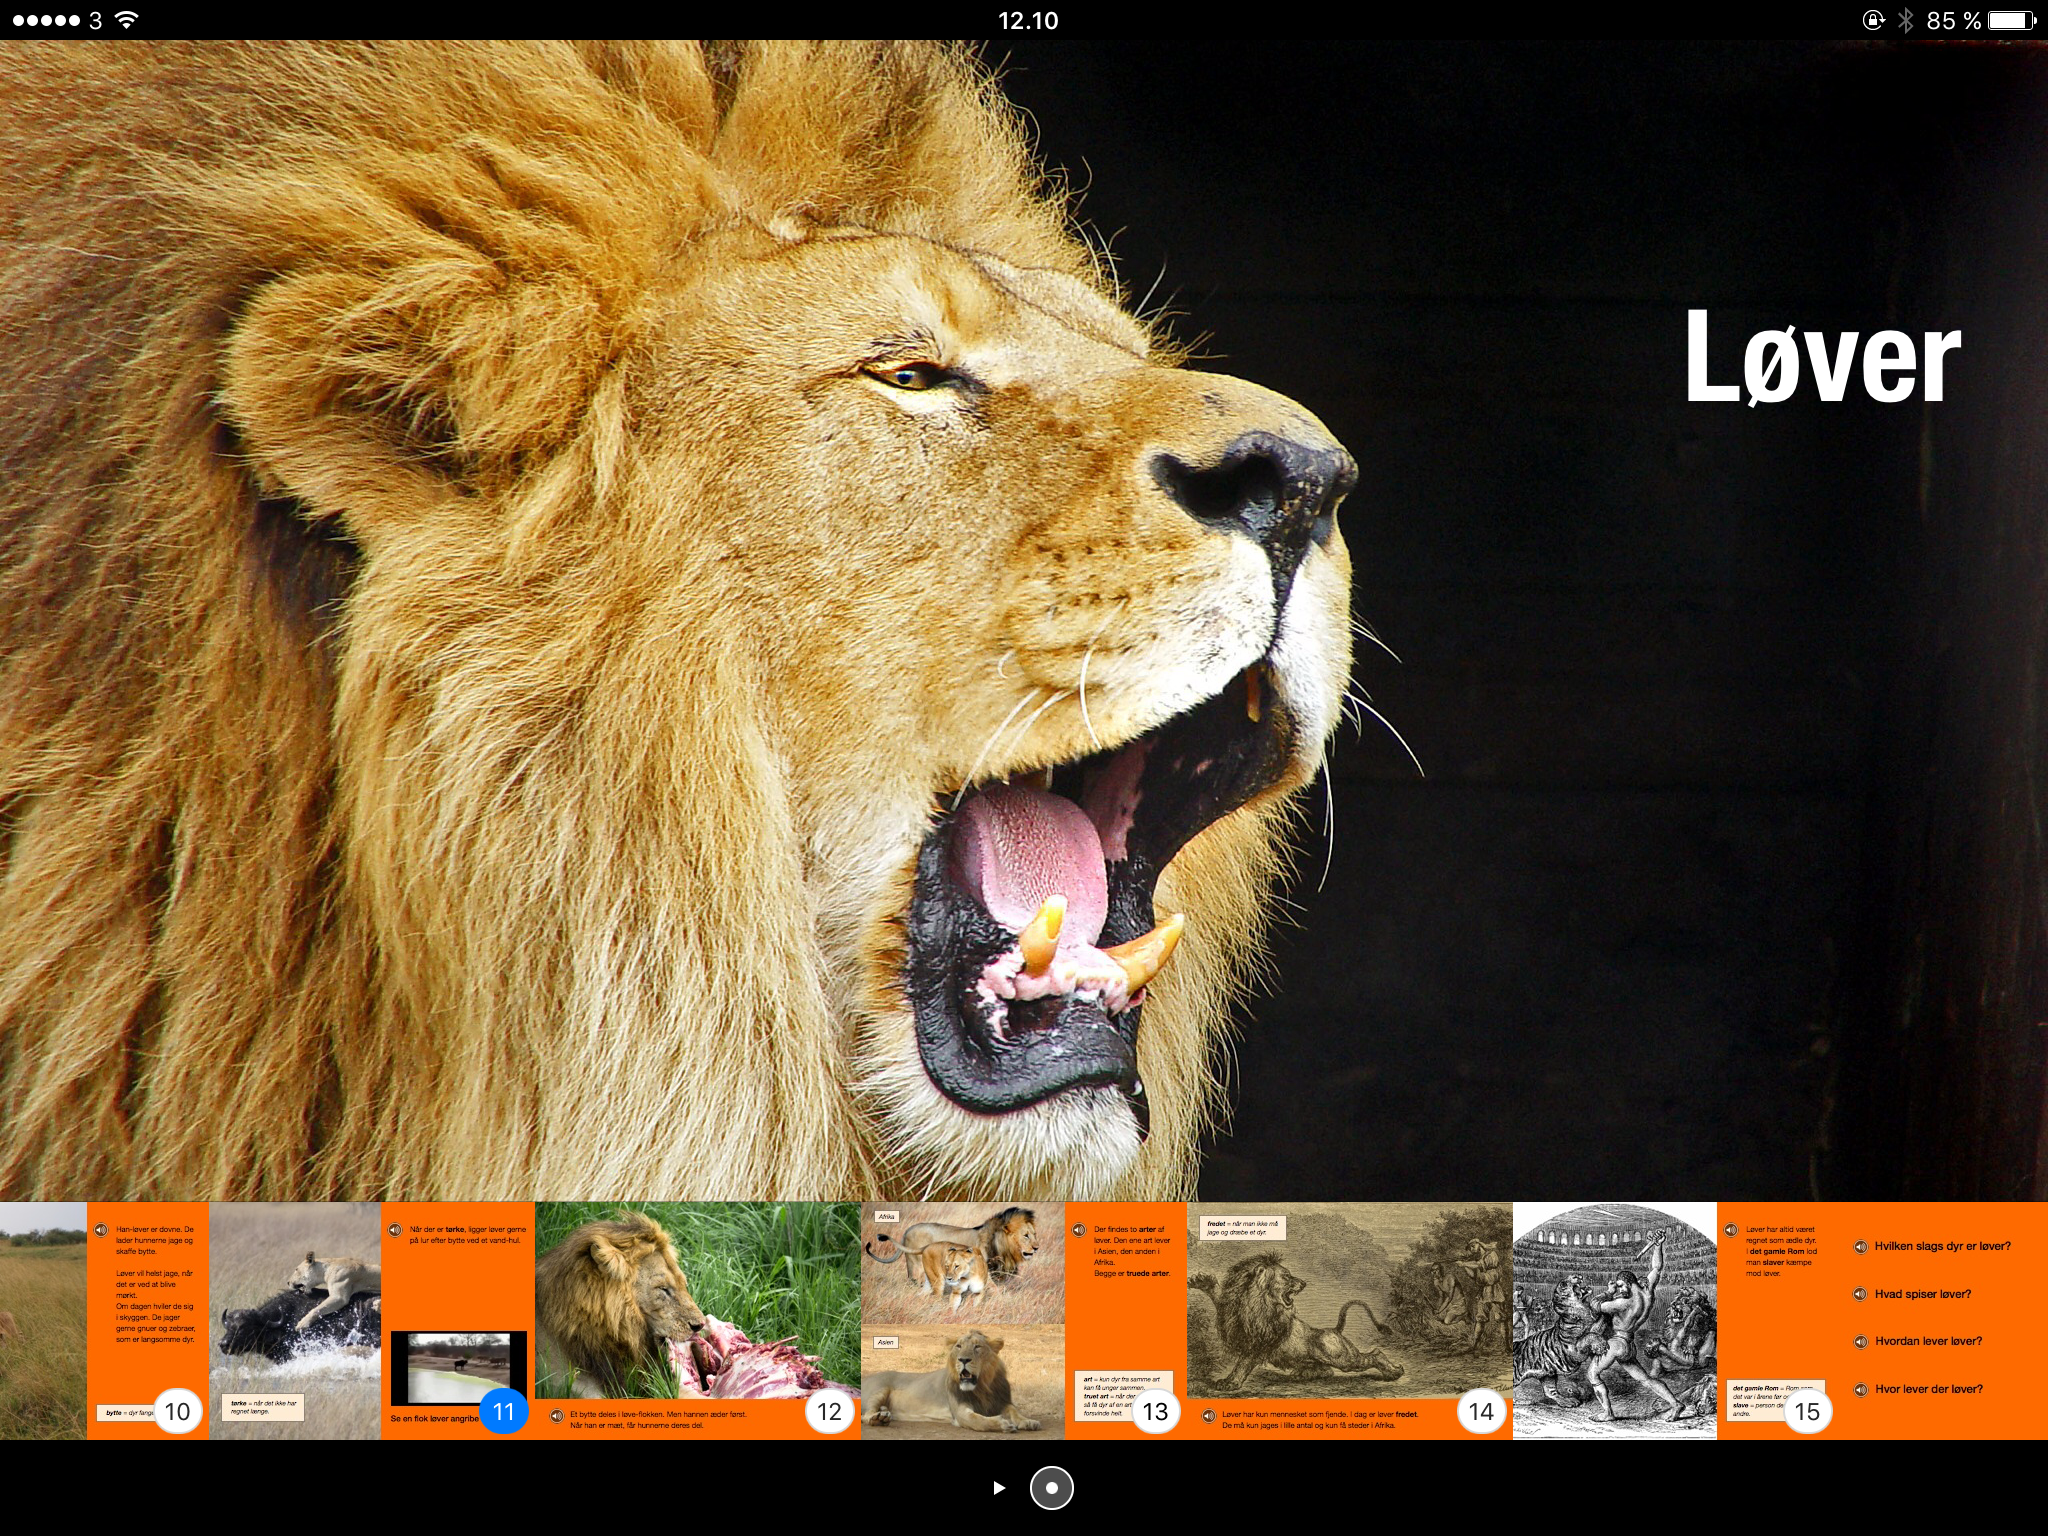Jump to page 10 using its number badge
The image size is (2048, 1536).
(x=178, y=1411)
